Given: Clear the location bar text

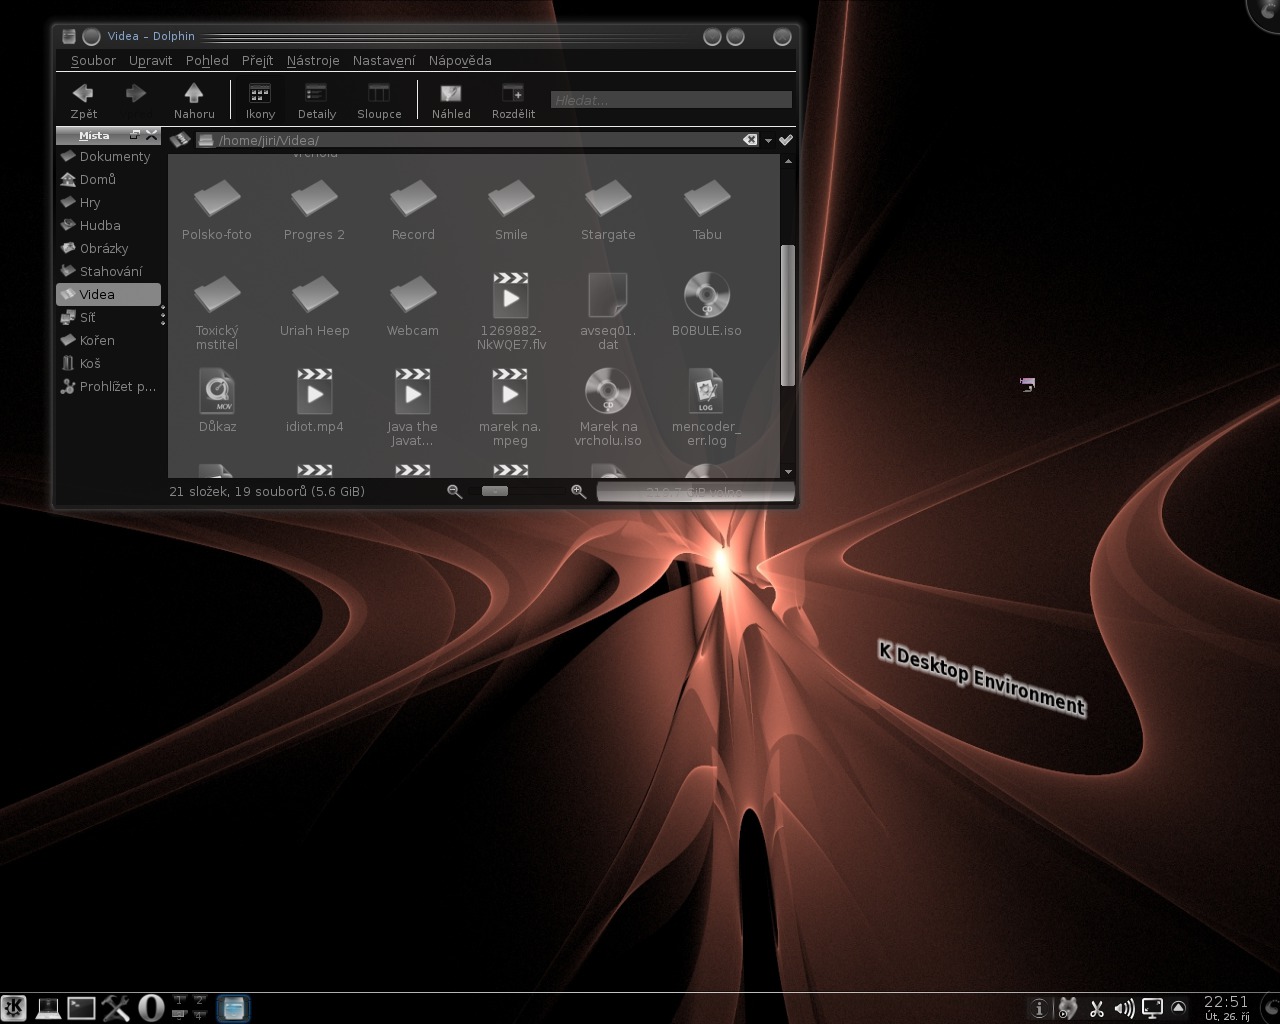Looking at the screenshot, I should point(750,140).
